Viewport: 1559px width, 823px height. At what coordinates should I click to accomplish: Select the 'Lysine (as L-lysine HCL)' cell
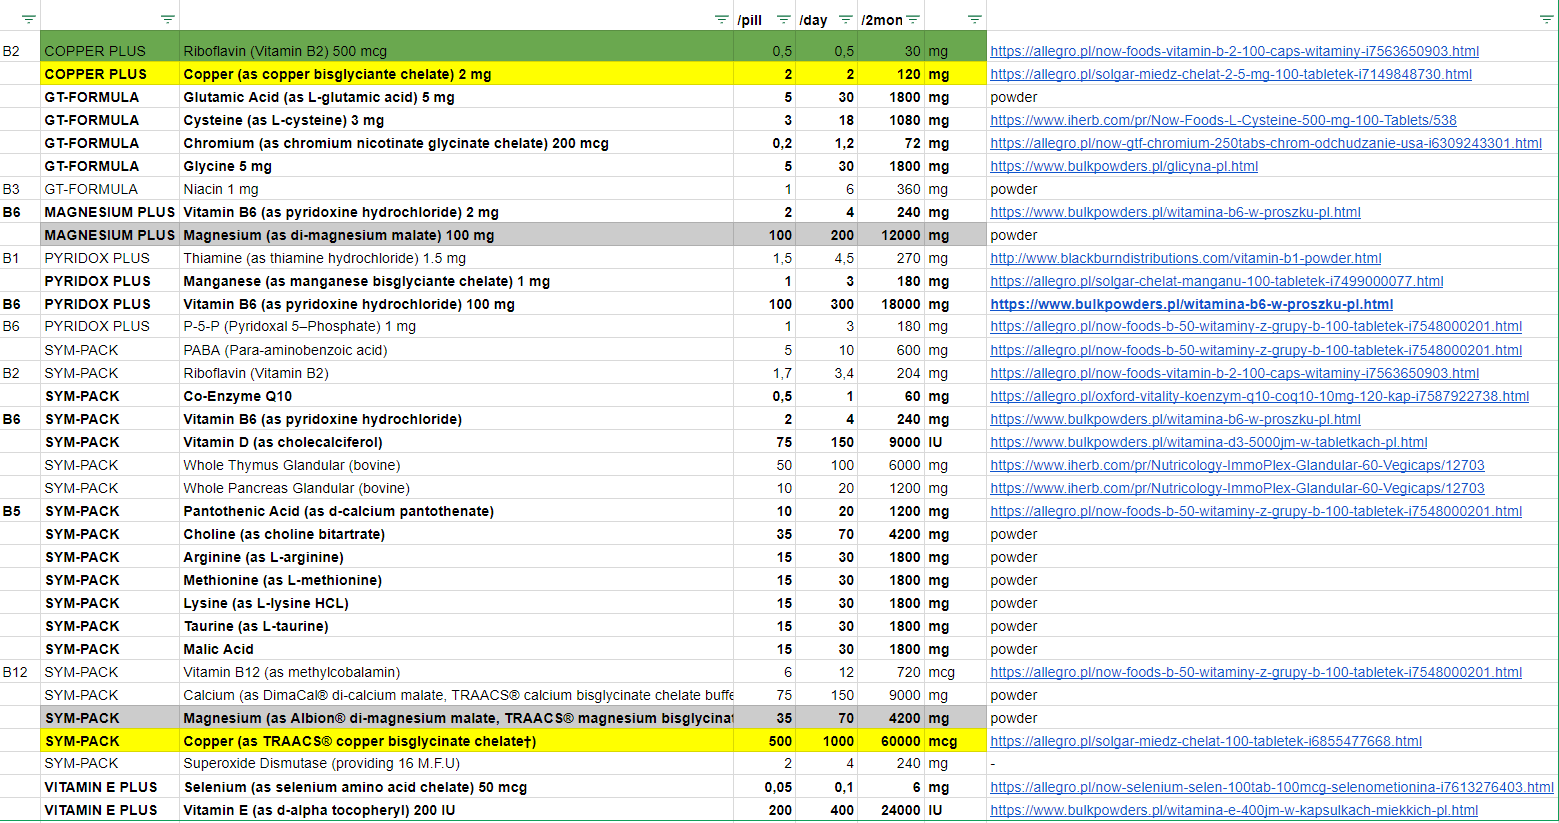coord(456,603)
